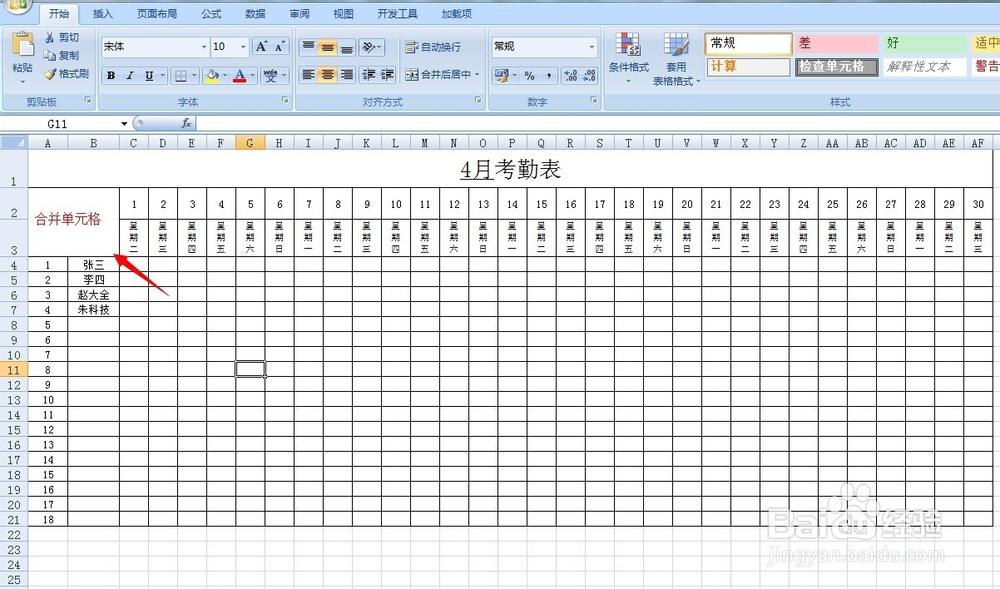Apply red font color with the A icon
1000x589 pixels.
(x=240, y=76)
